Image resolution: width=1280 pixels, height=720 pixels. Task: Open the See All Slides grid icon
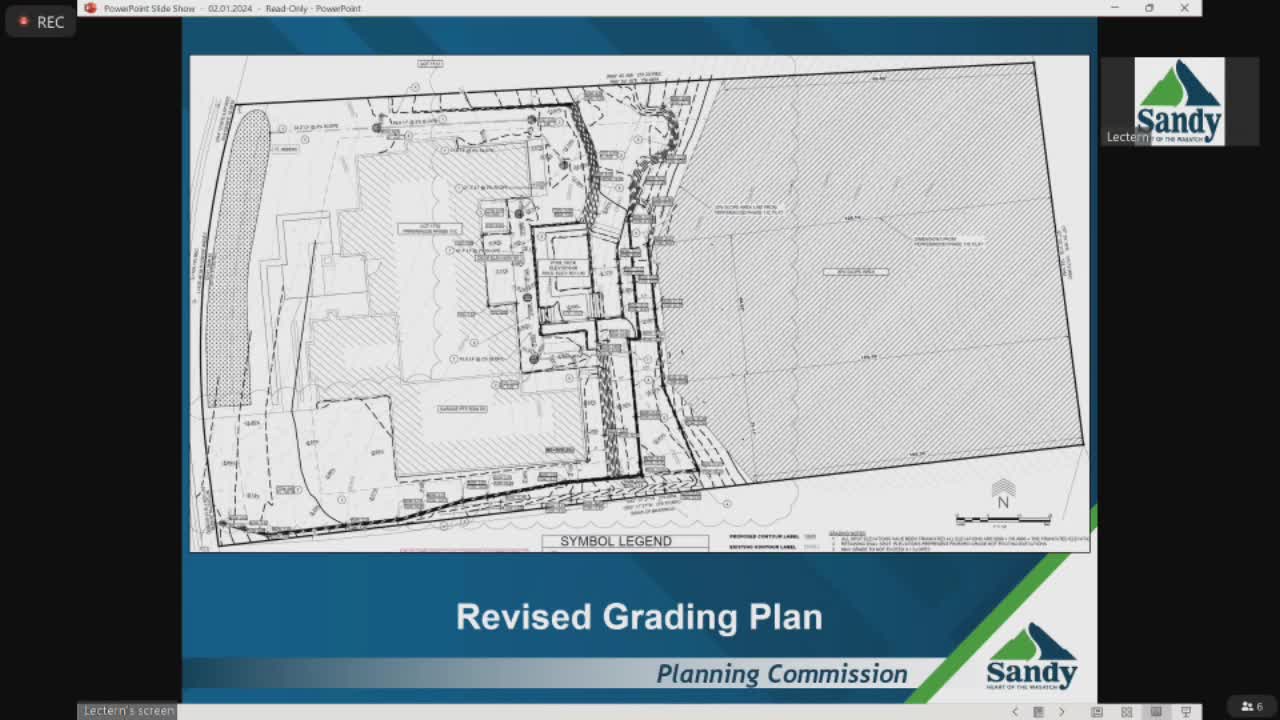[1125, 710]
